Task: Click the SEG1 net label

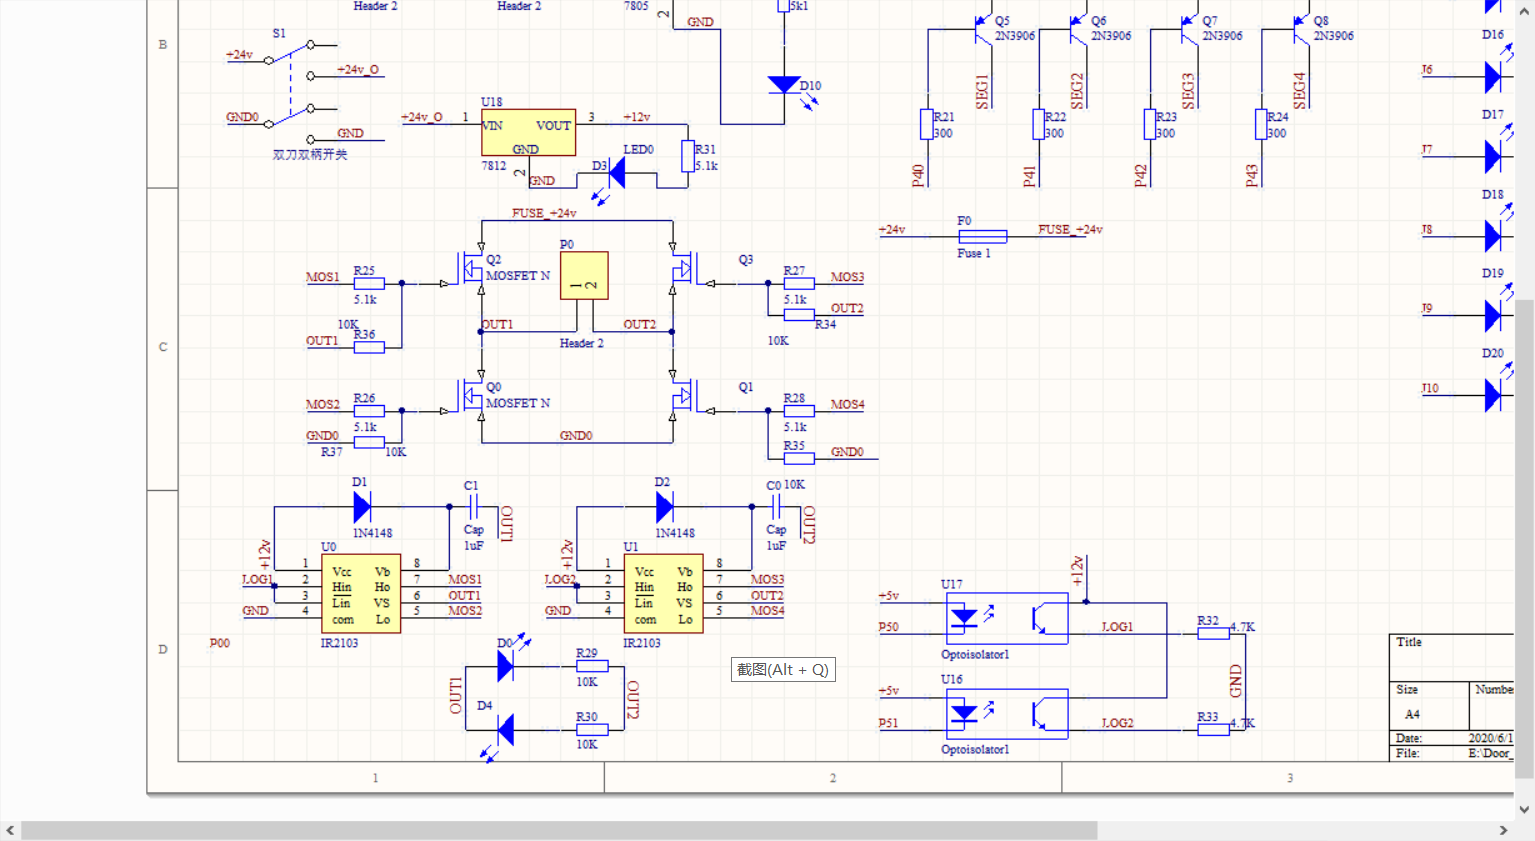Action: click(x=982, y=91)
